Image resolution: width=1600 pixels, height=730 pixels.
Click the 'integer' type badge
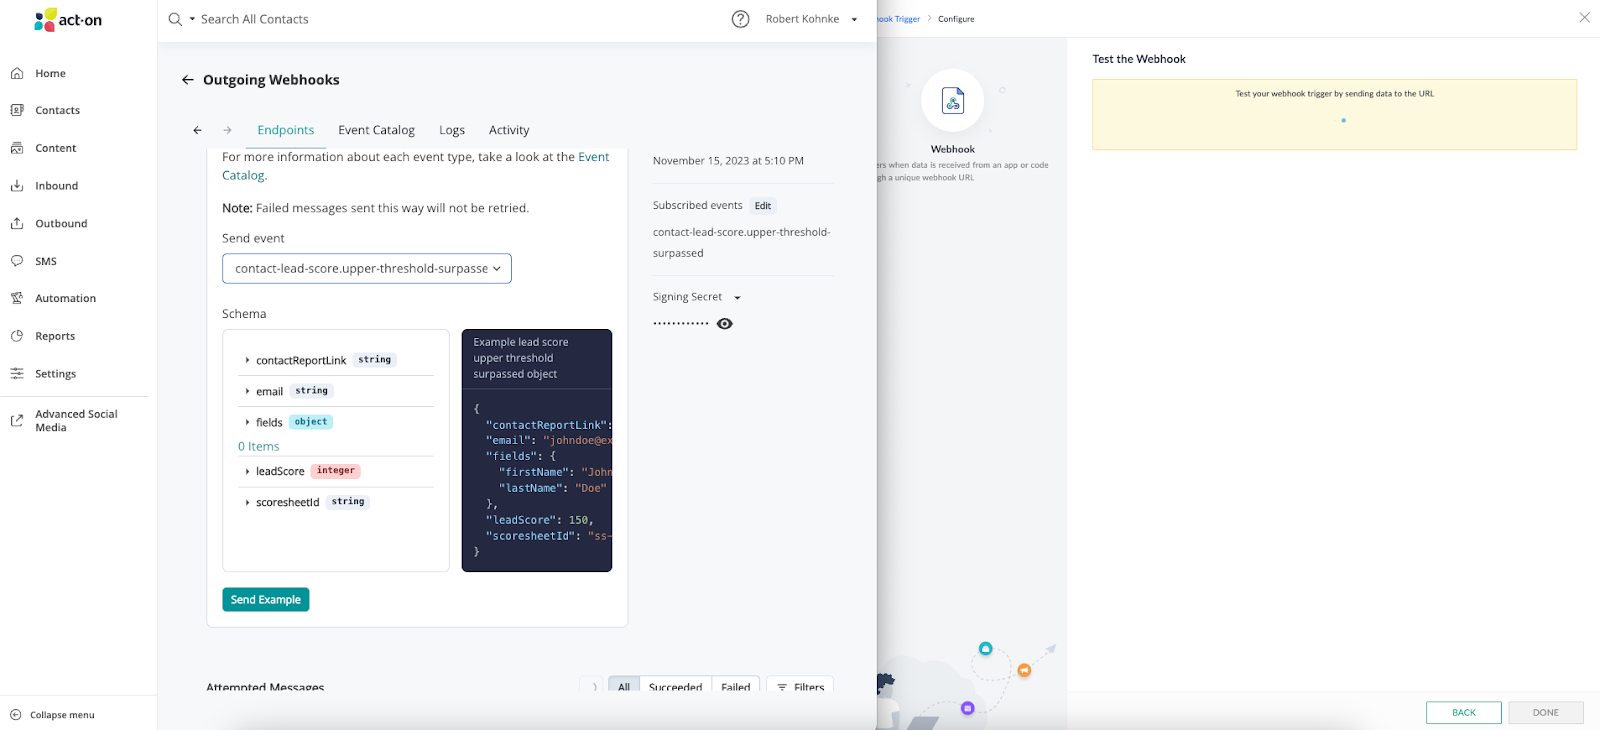(x=336, y=471)
